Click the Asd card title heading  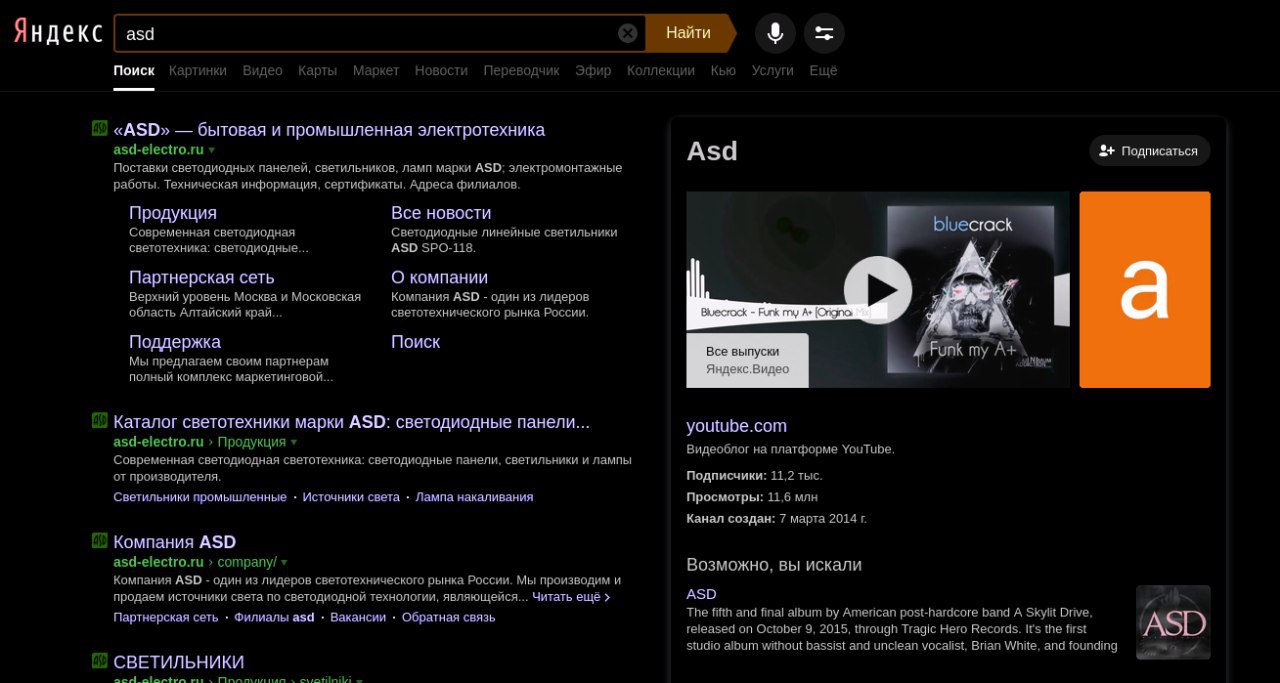(x=712, y=151)
